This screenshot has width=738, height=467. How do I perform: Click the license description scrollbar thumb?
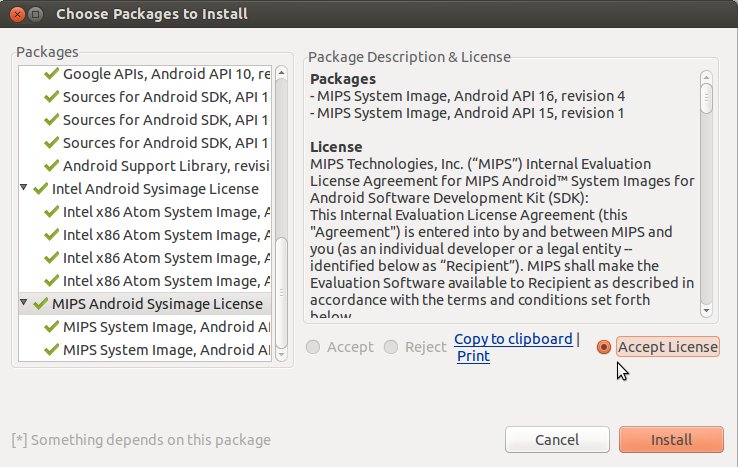[706, 98]
